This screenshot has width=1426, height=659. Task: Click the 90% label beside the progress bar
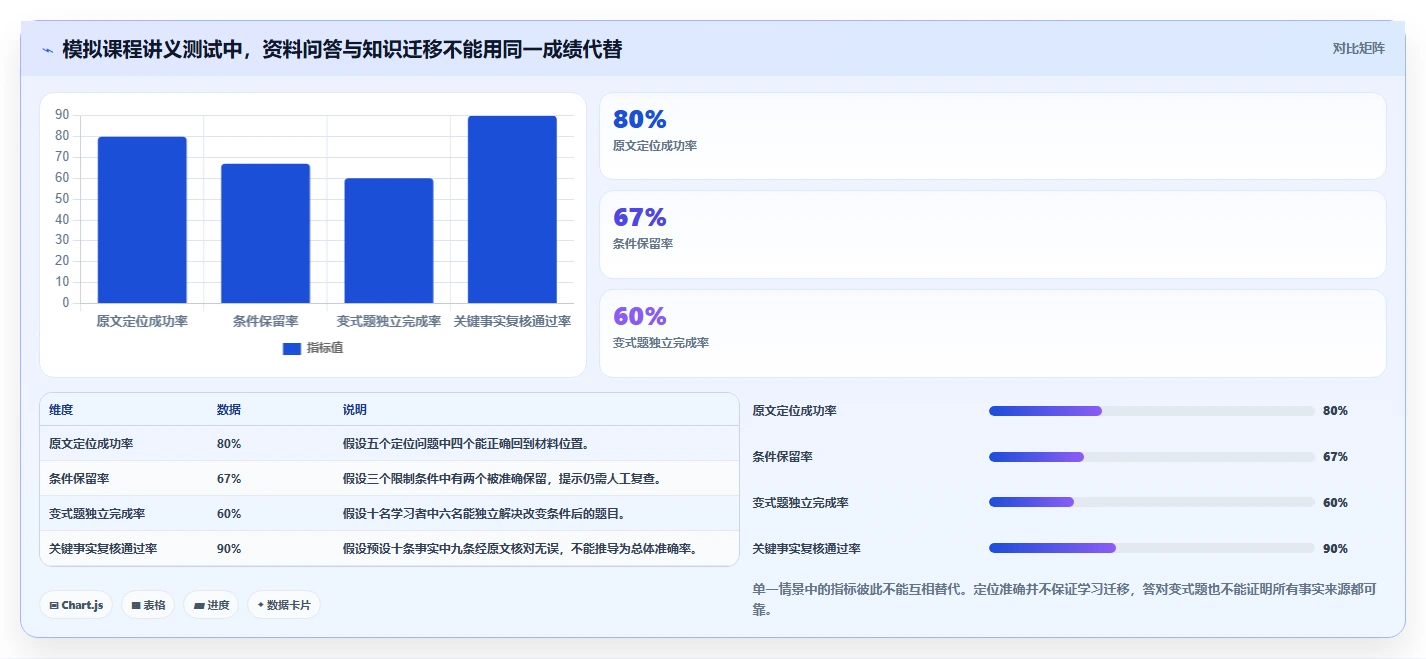pyautogui.click(x=1335, y=549)
